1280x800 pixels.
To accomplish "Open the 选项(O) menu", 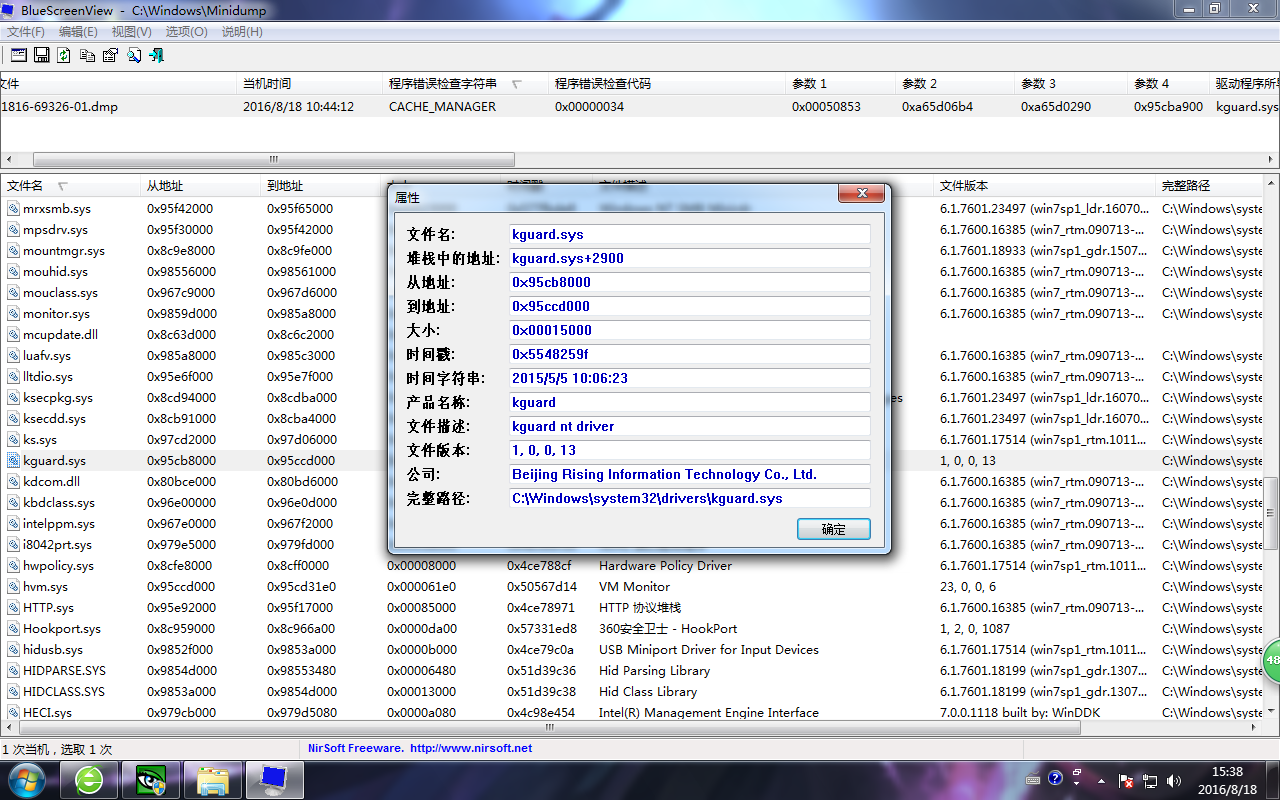I will [186, 32].
